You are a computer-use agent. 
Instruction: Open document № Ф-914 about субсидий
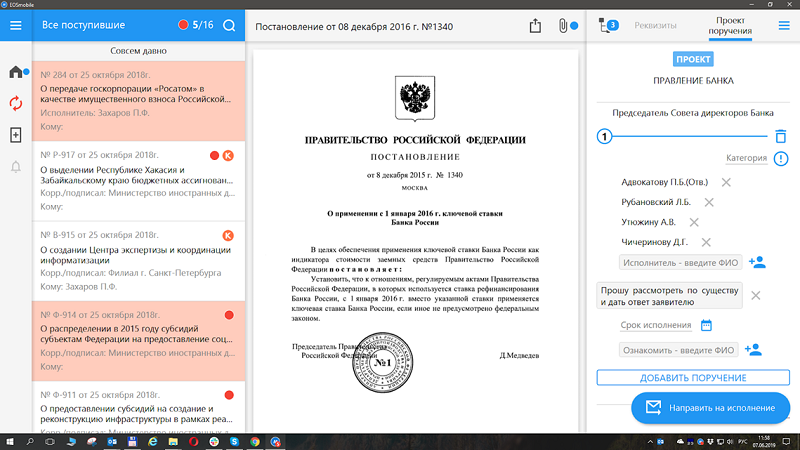click(x=138, y=341)
